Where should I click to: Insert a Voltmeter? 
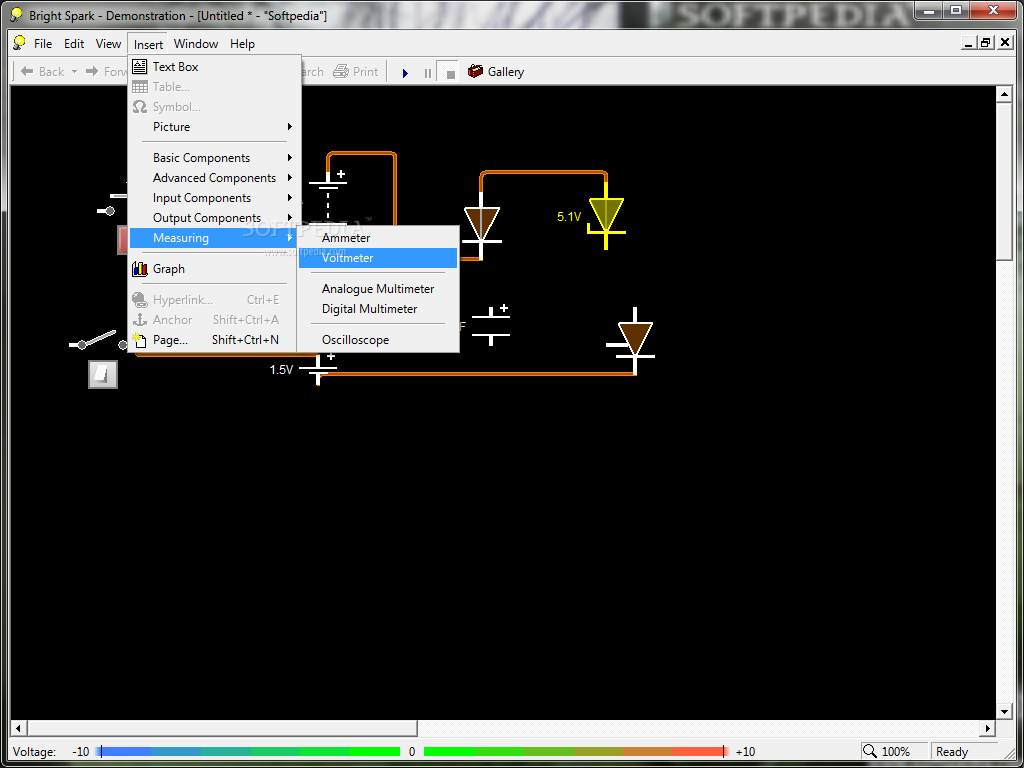click(x=379, y=258)
